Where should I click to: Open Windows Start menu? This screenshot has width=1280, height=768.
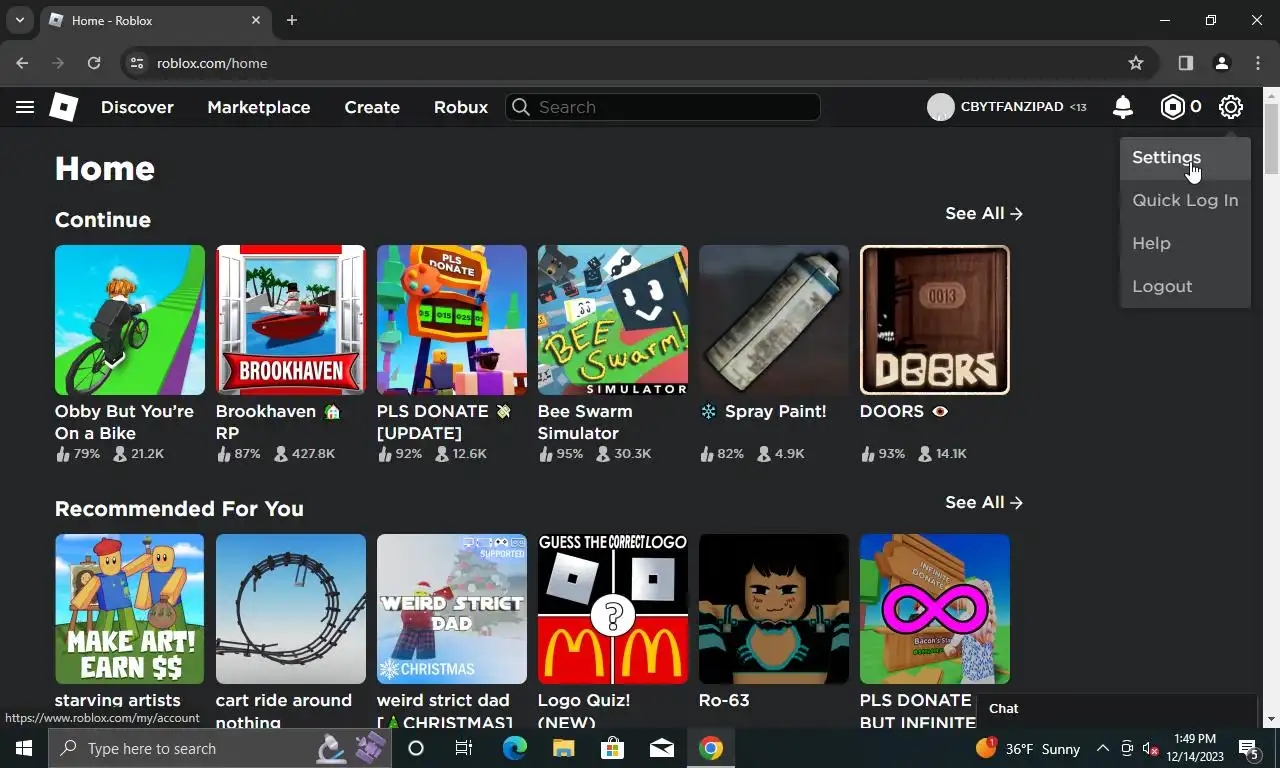tap(24, 748)
